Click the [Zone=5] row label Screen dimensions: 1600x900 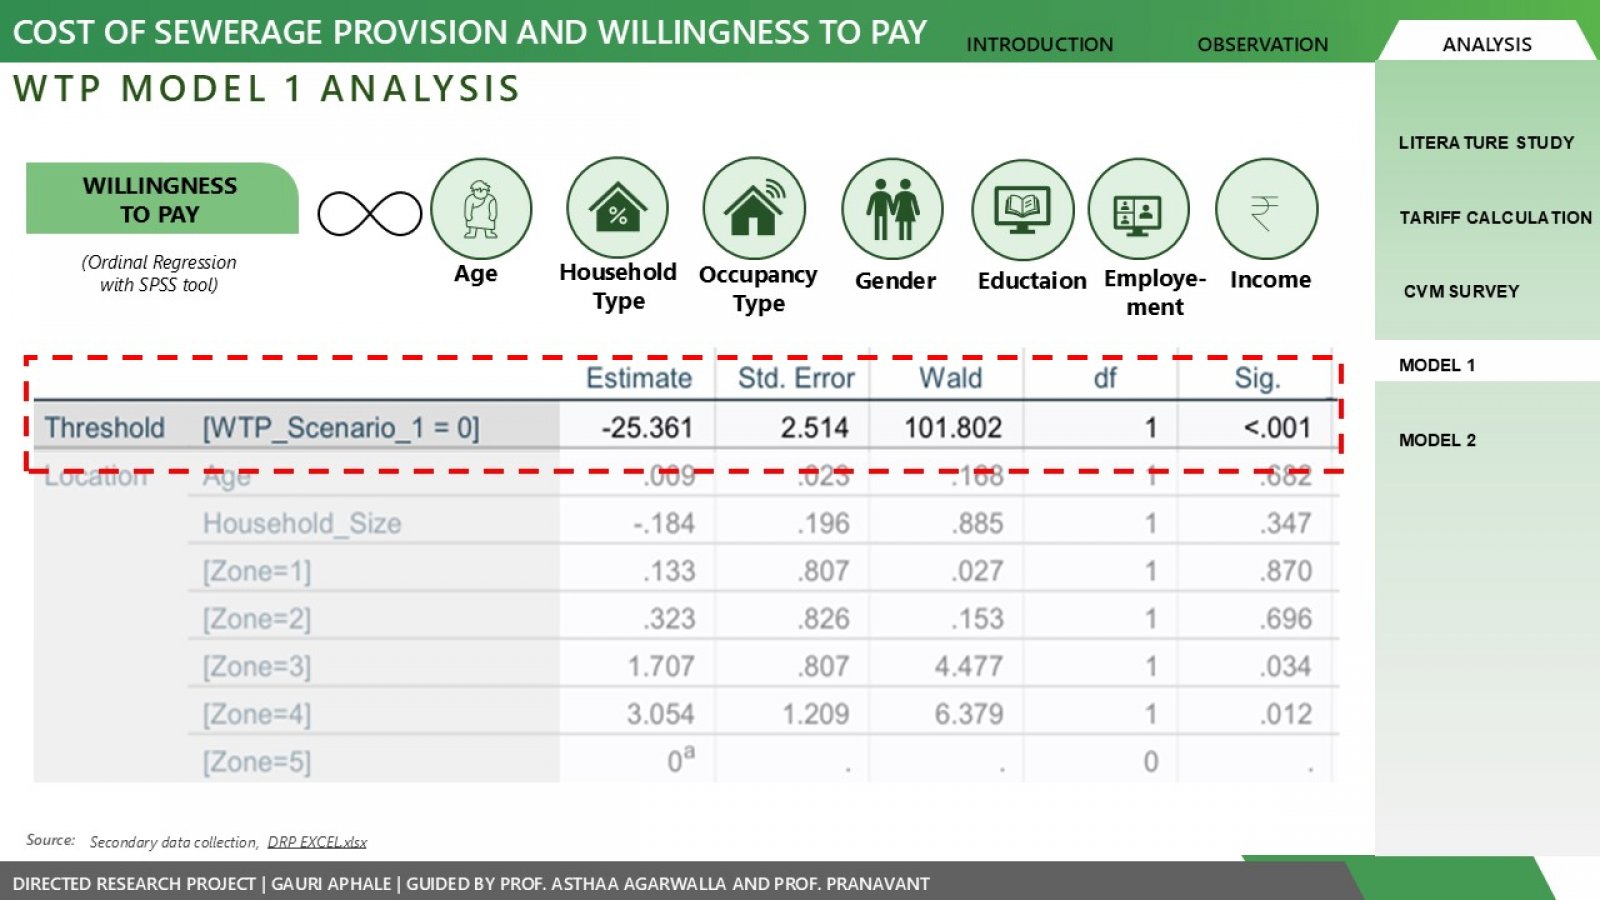[x=257, y=762]
